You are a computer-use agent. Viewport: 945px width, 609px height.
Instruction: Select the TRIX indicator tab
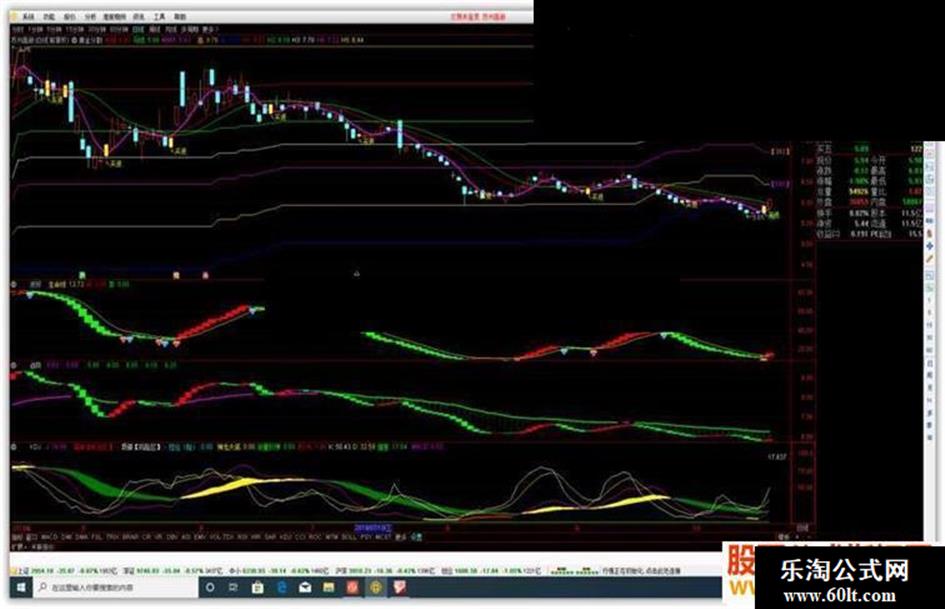point(111,536)
